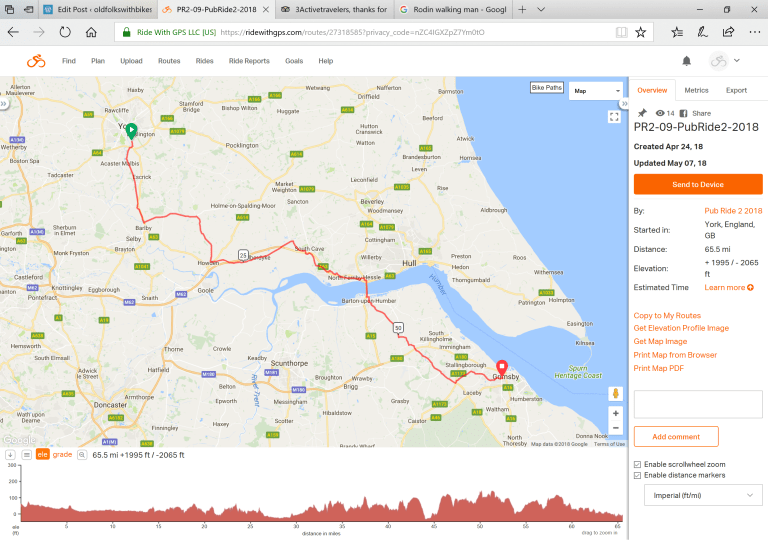Toggle the Bike Paths overlay
768x540 pixels.
pos(546,90)
